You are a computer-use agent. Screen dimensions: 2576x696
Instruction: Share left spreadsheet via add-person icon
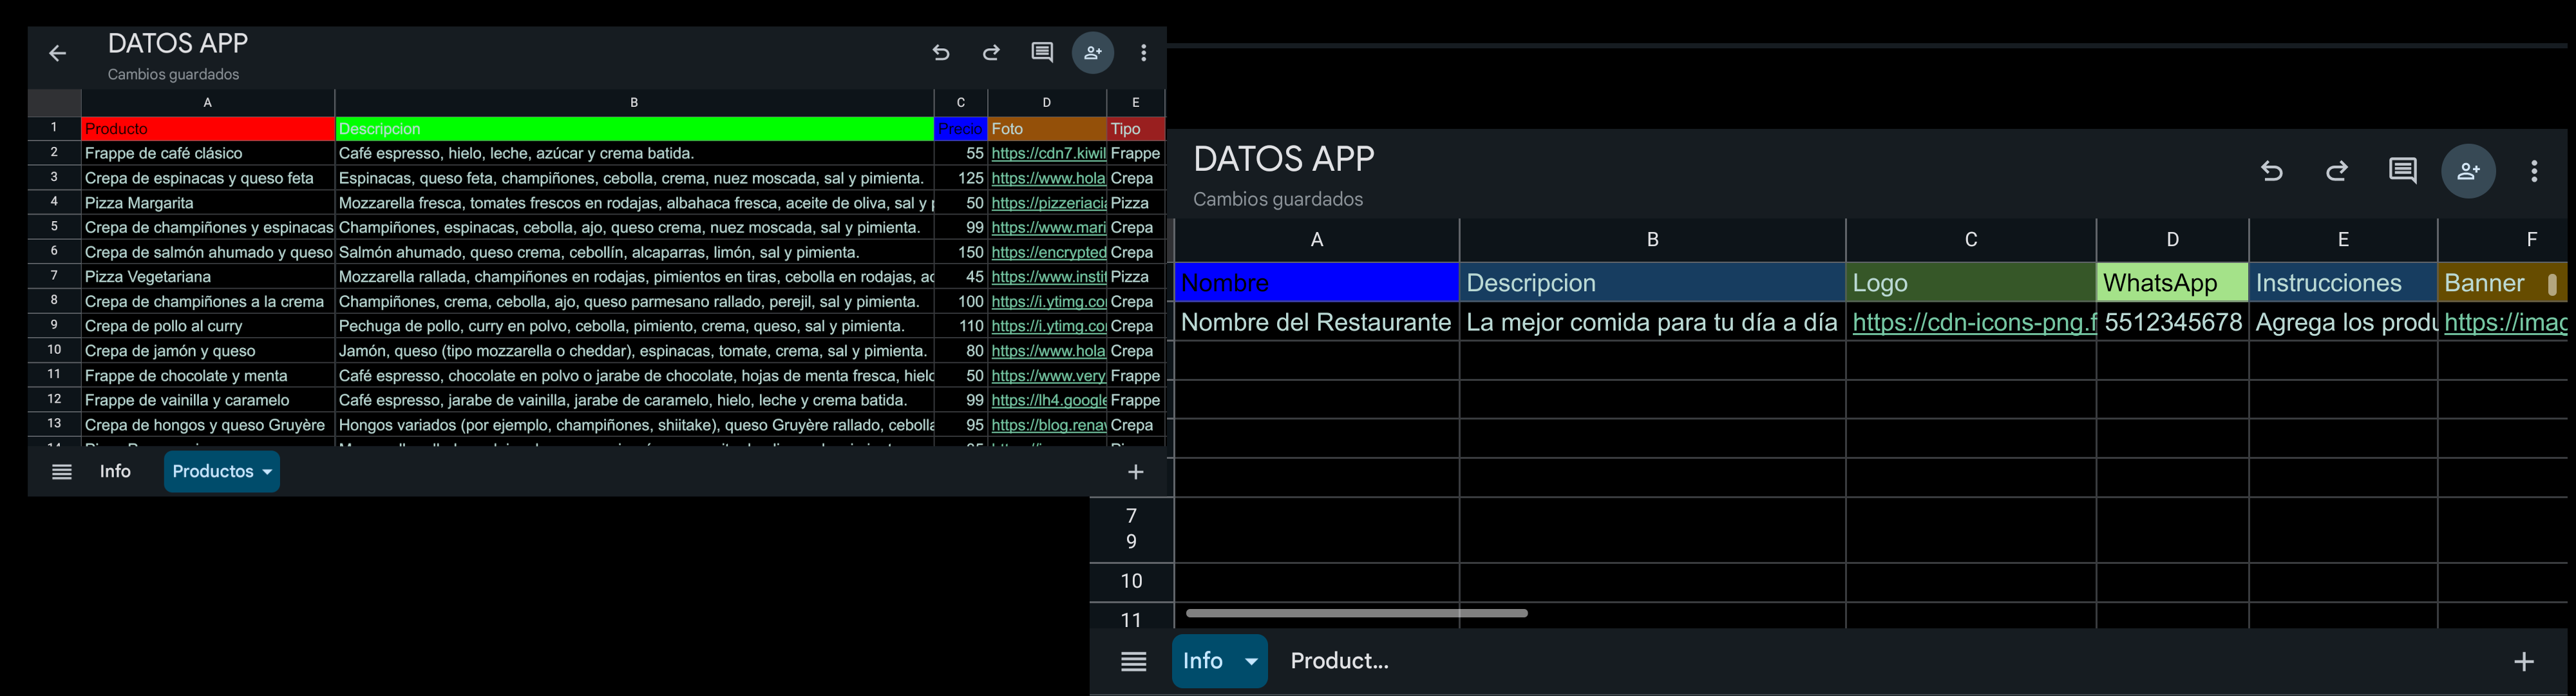[1093, 53]
